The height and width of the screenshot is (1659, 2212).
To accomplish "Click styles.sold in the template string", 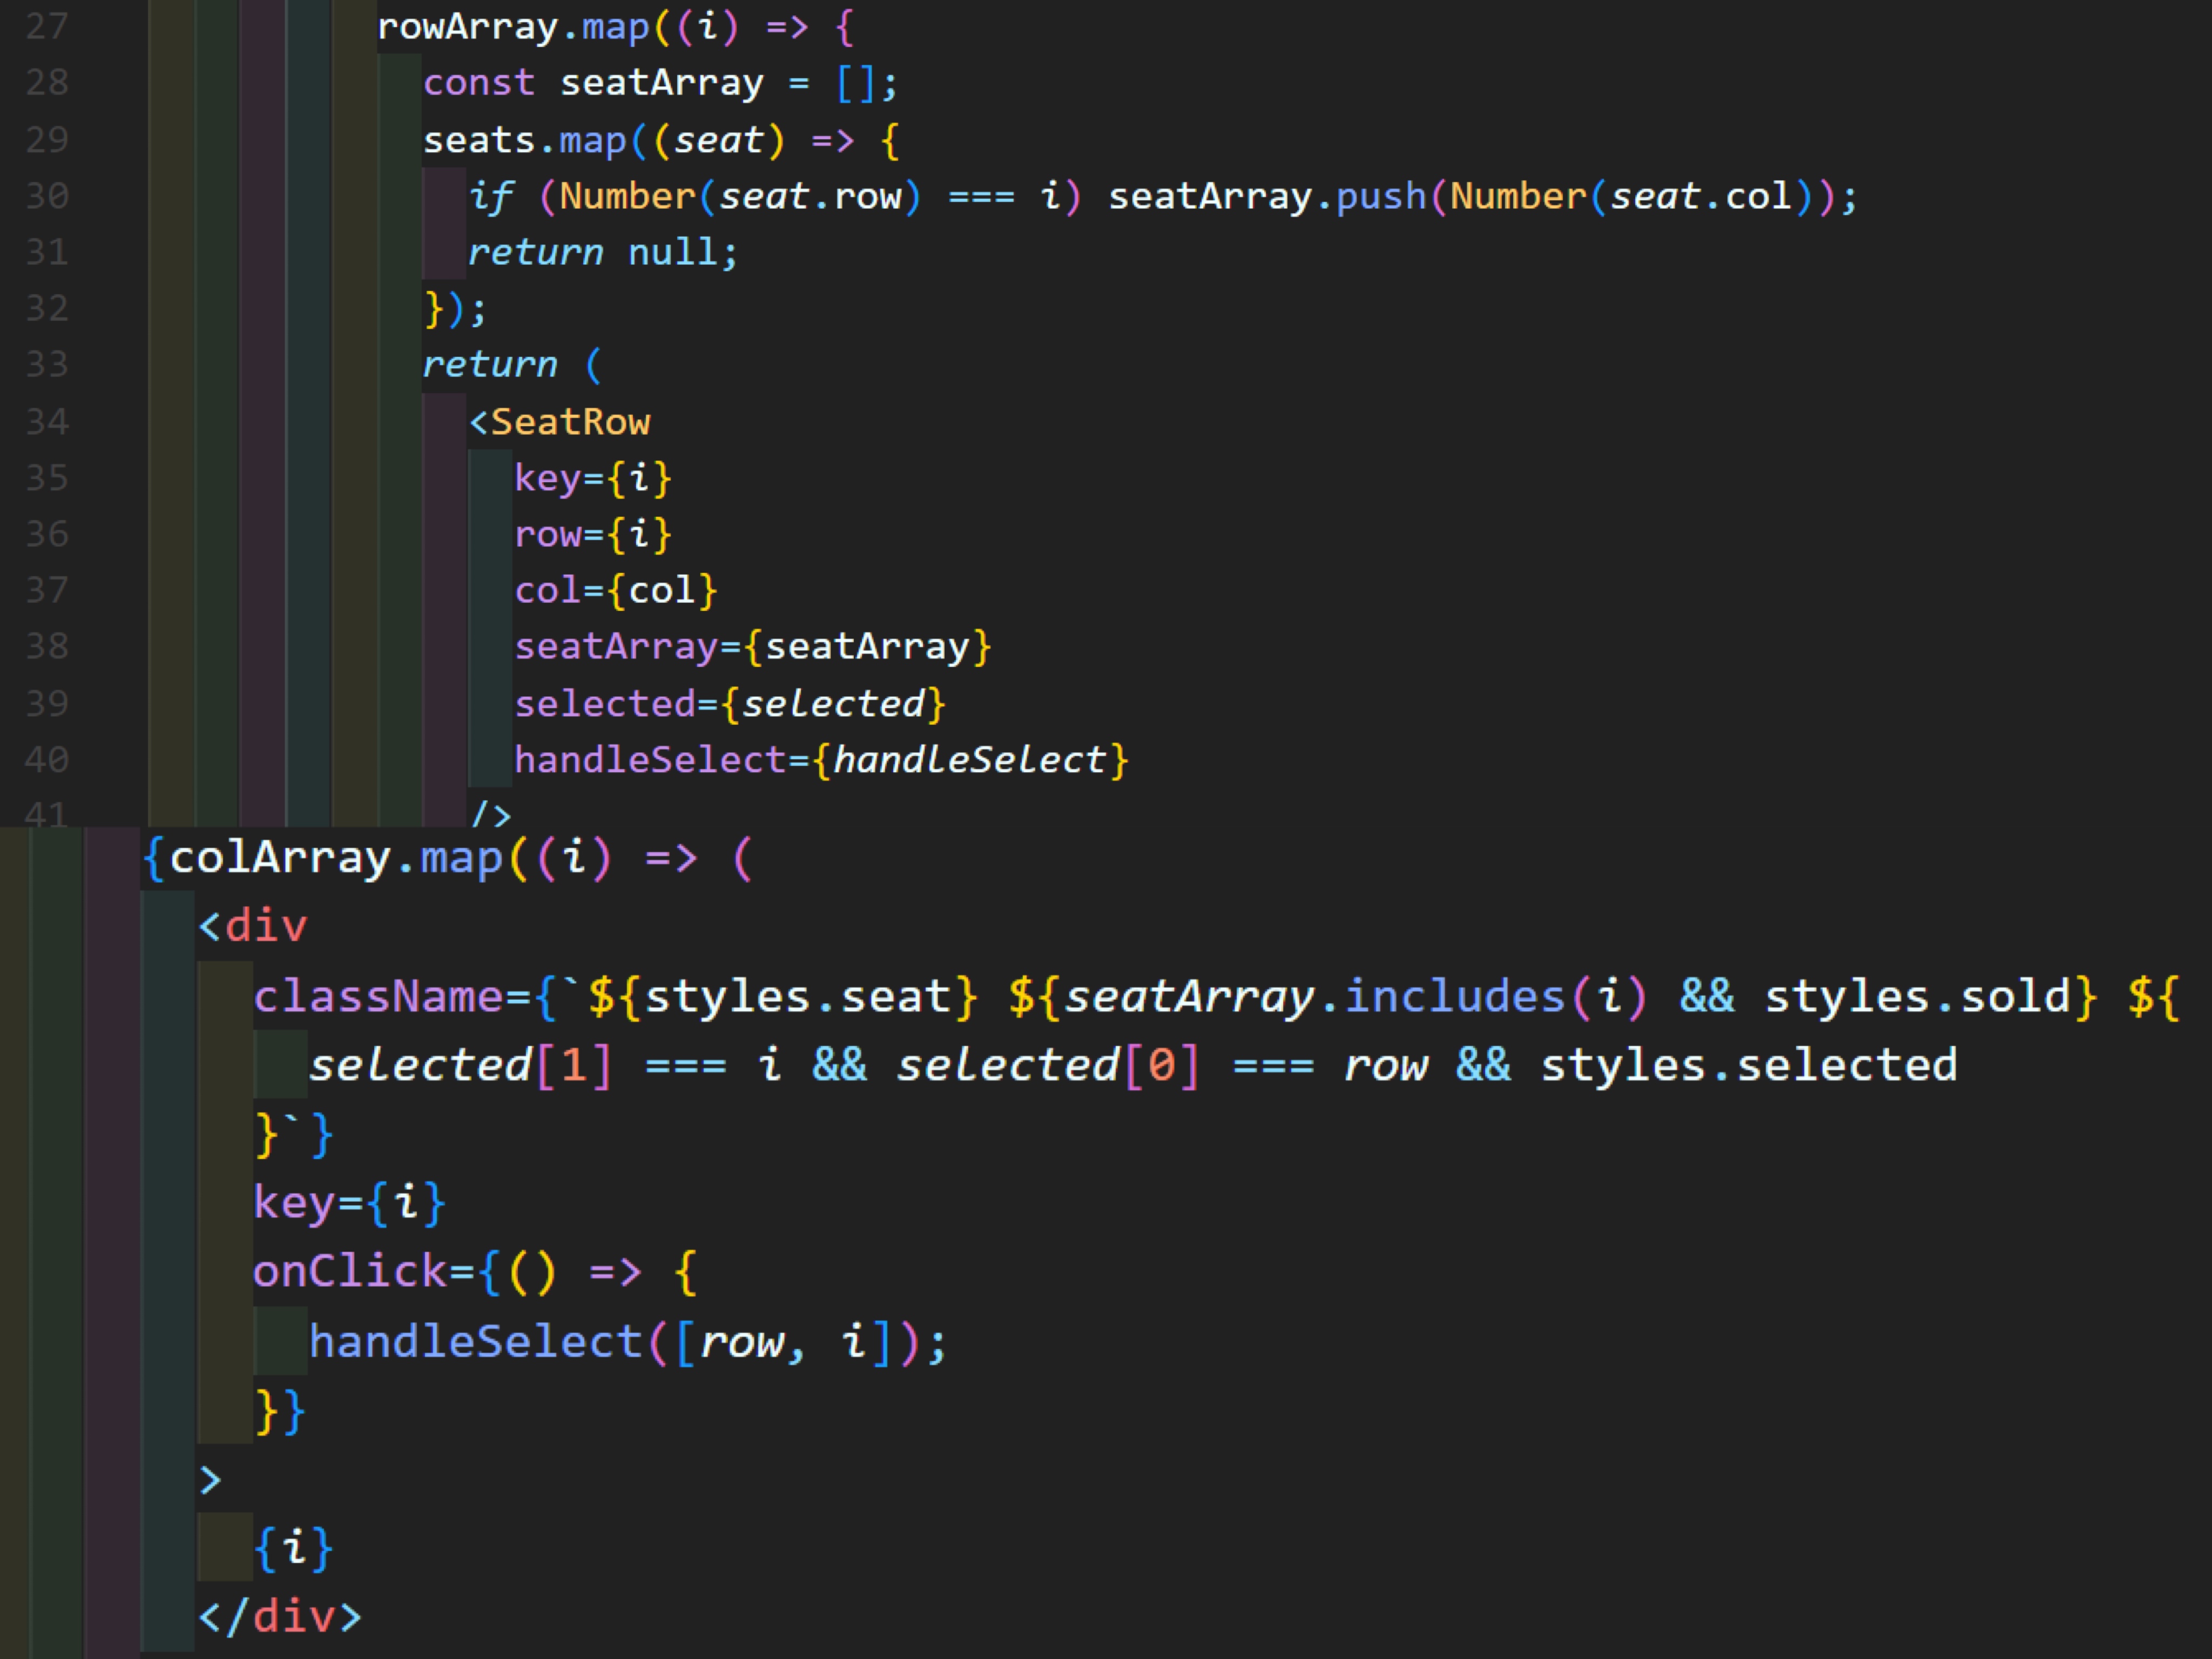I will (x=1916, y=997).
